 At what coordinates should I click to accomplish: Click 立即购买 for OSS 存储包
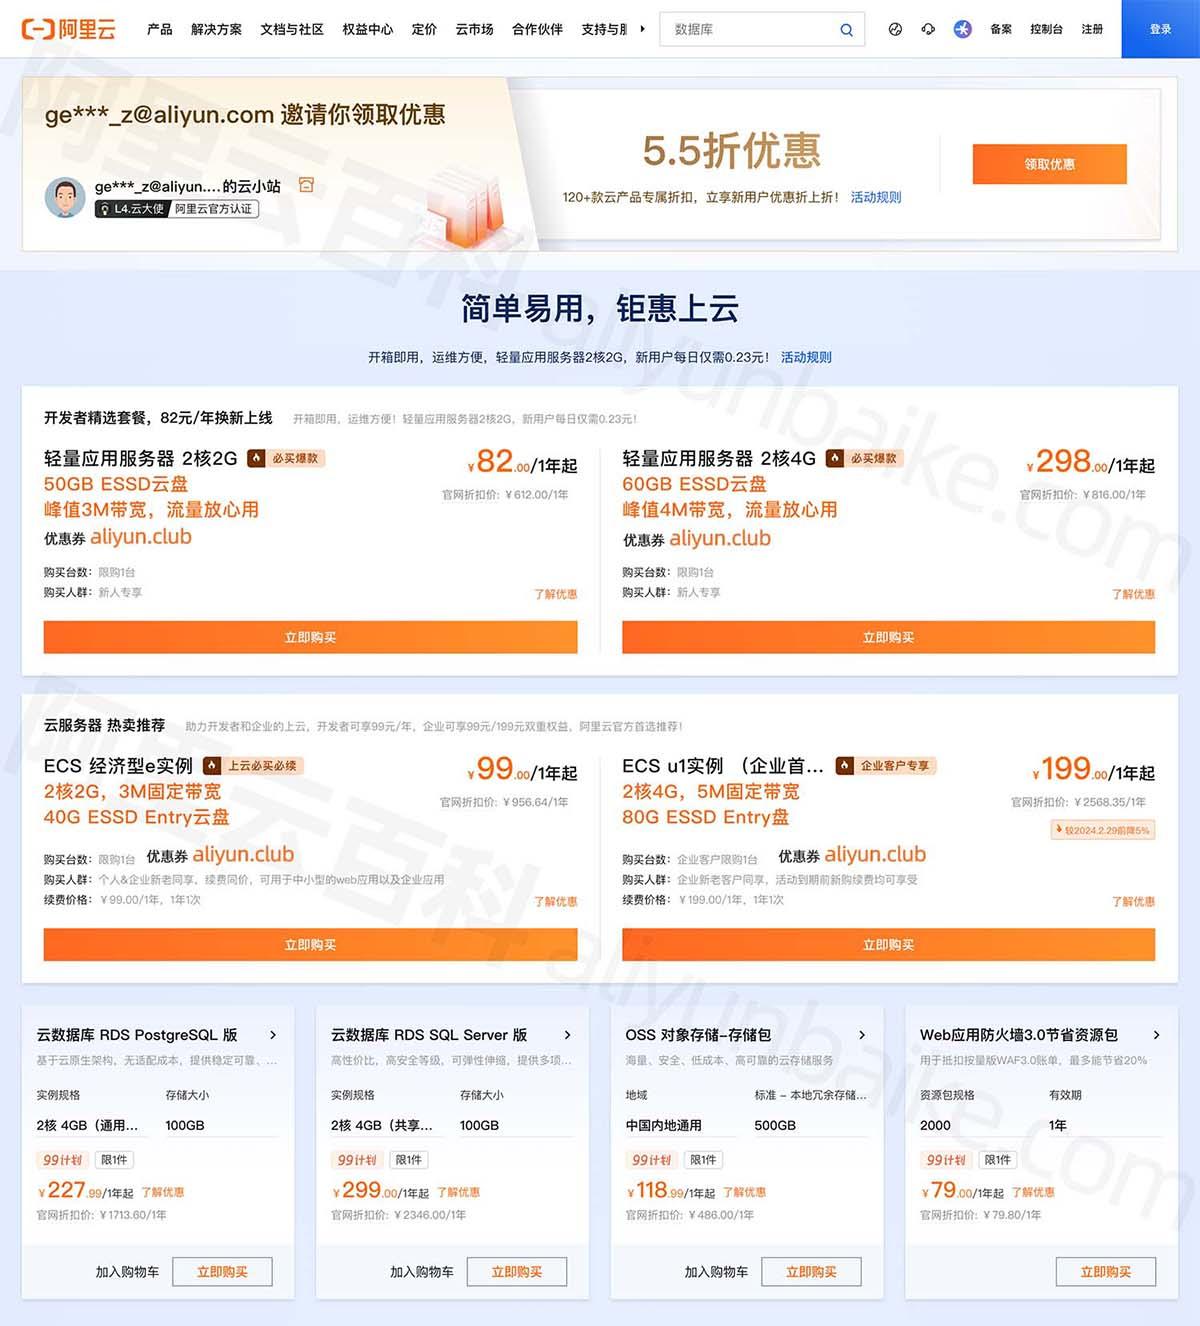point(811,1272)
